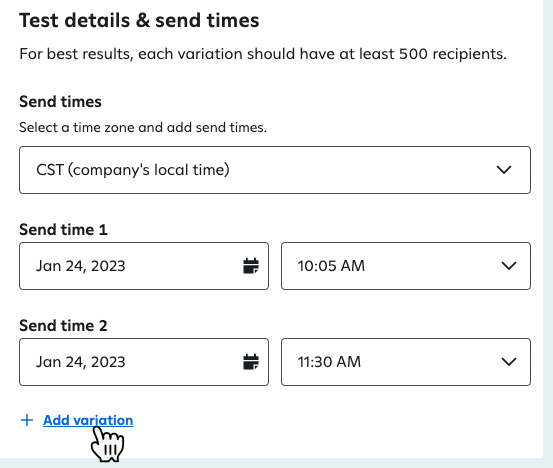
Task: Click the Send time 1 label
Action: coord(63,230)
